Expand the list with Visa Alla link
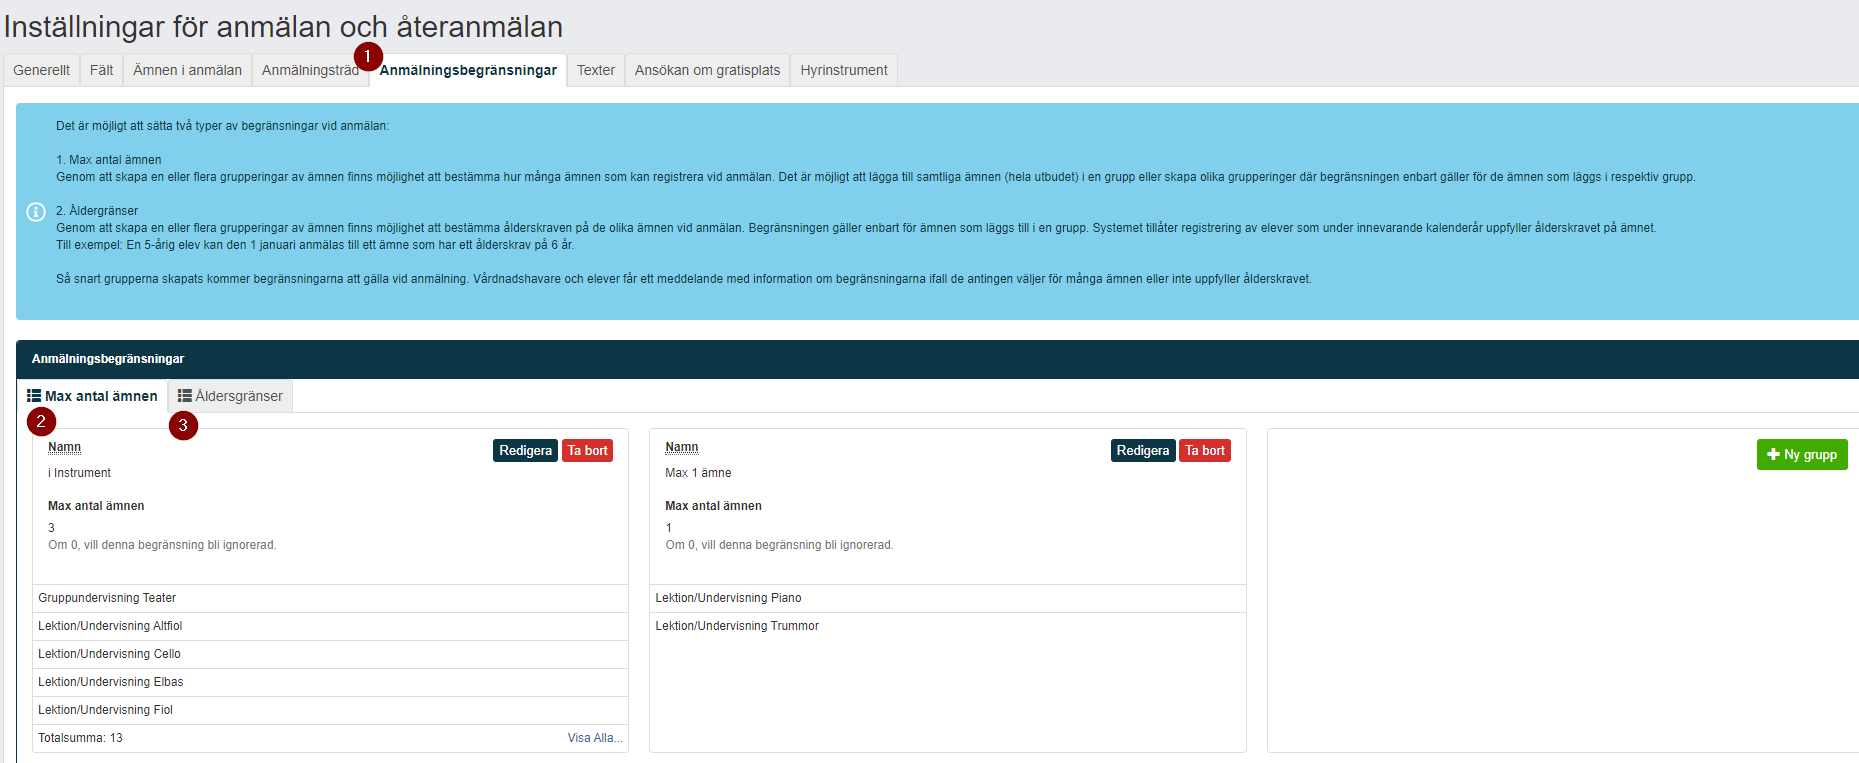The image size is (1859, 763). tap(595, 738)
